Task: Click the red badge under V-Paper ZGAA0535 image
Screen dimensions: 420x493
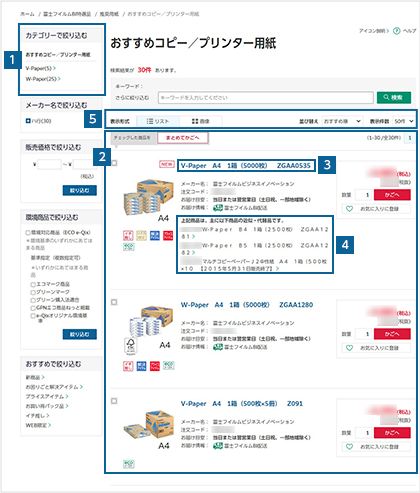Action: [168, 235]
